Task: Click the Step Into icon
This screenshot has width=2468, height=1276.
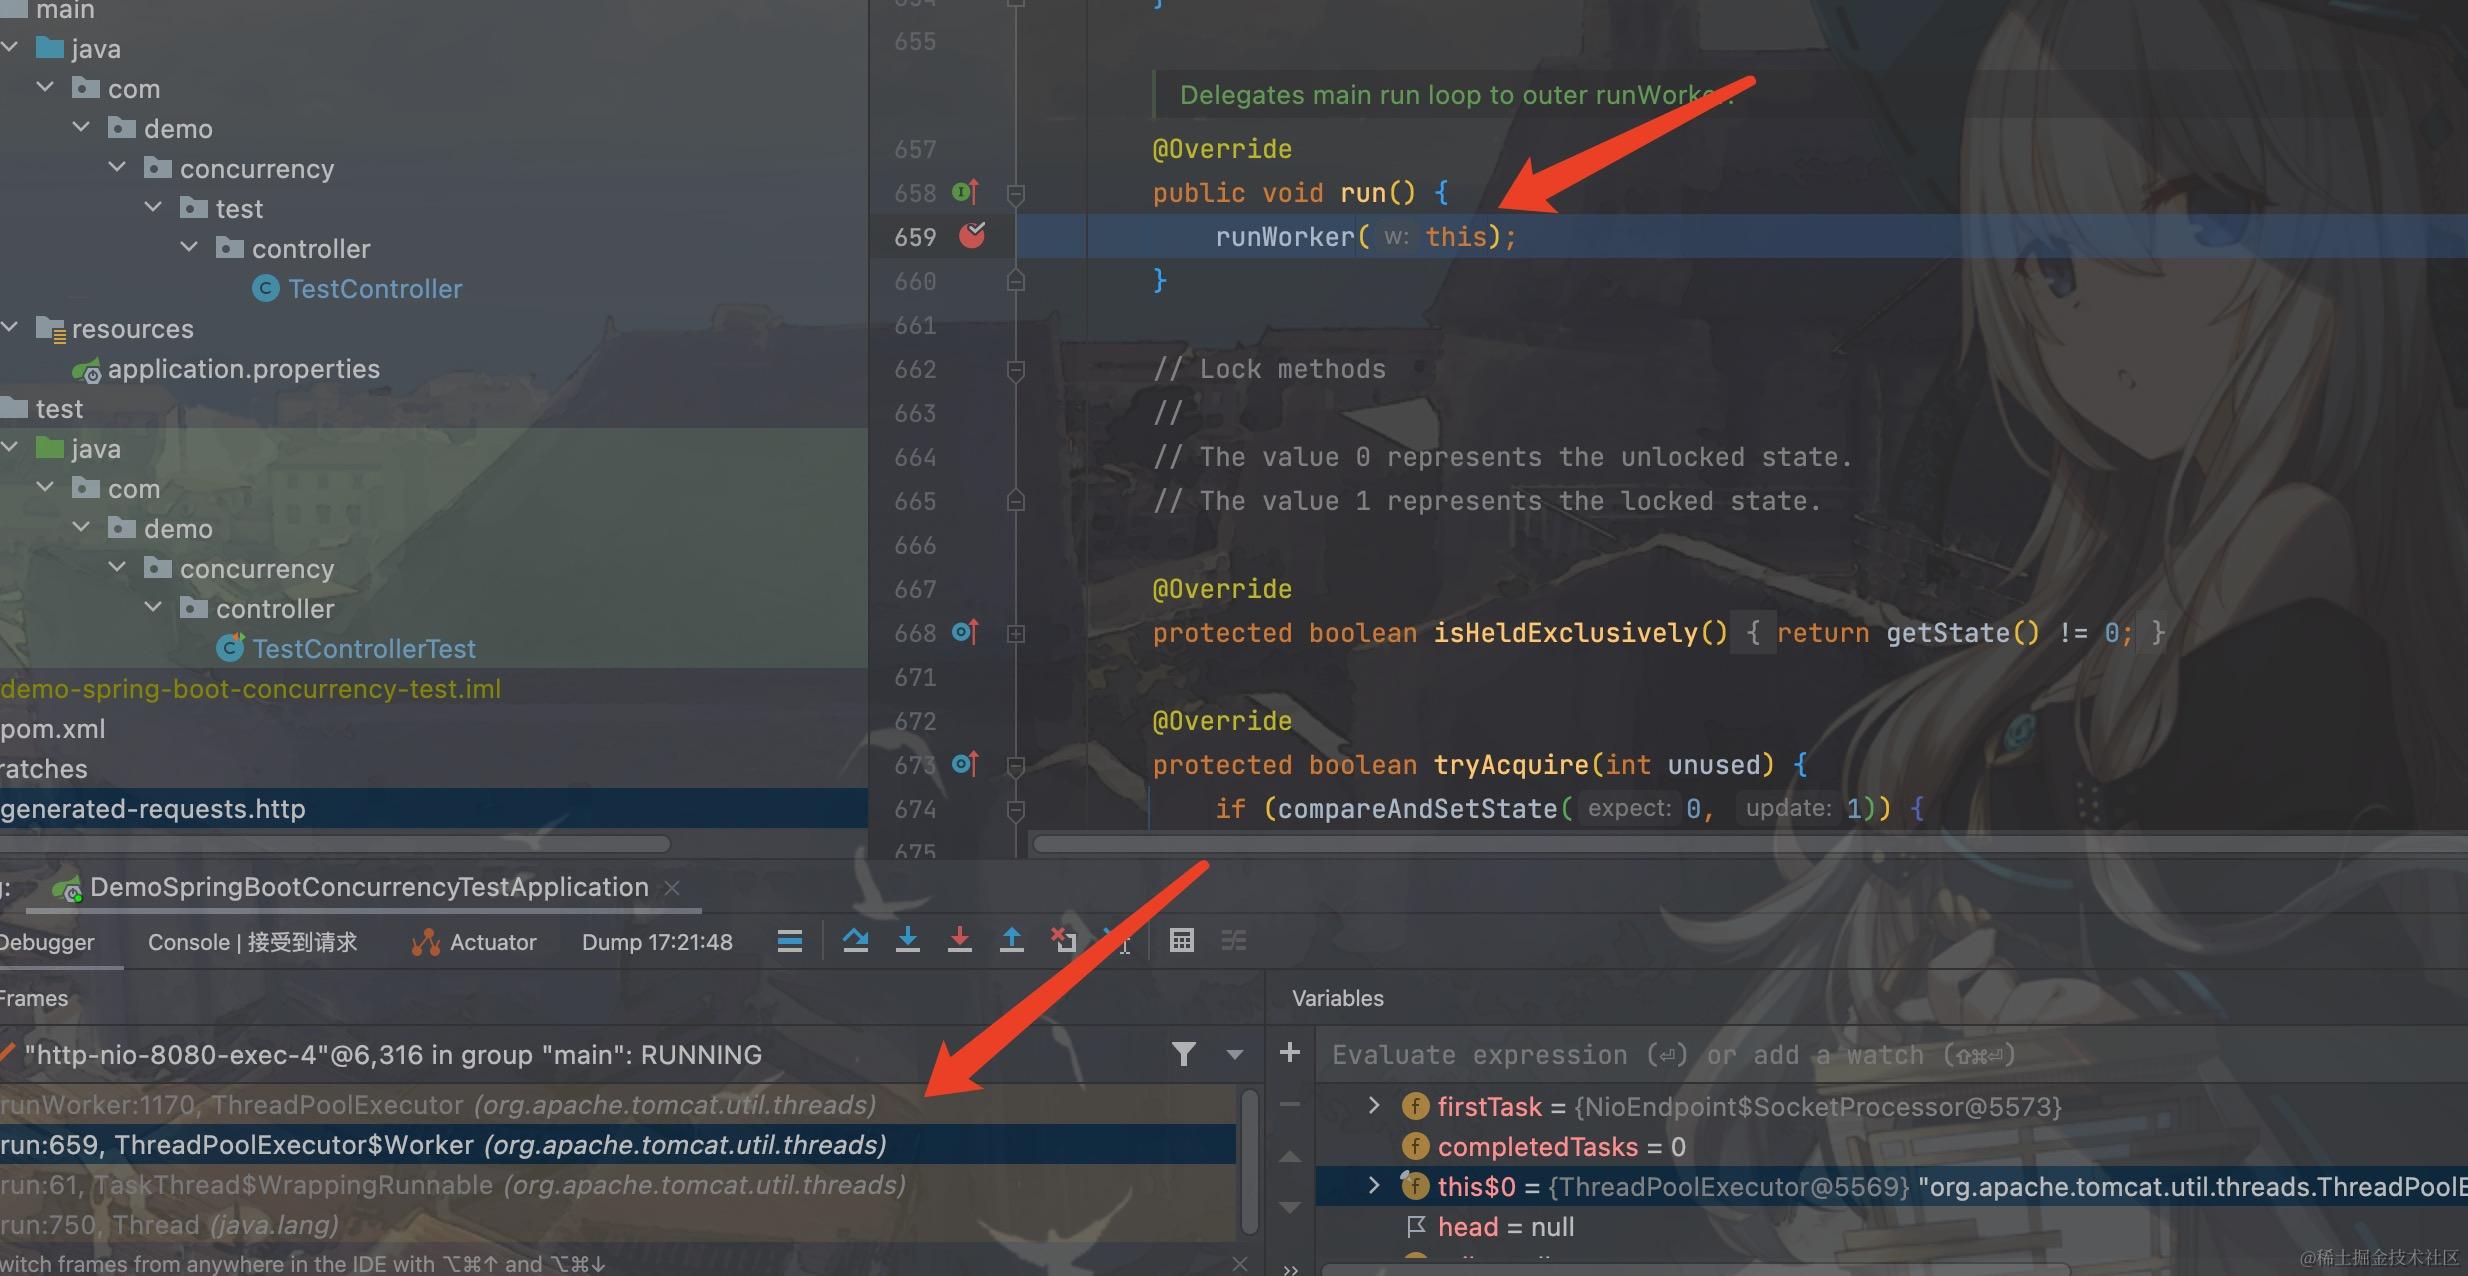Action: (908, 941)
